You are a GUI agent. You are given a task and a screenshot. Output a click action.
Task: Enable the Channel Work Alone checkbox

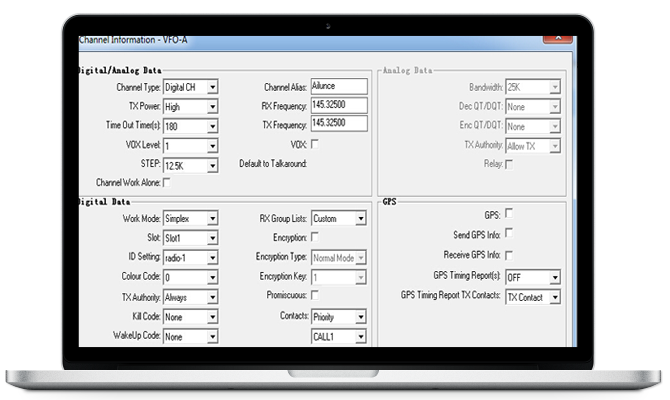[167, 182]
